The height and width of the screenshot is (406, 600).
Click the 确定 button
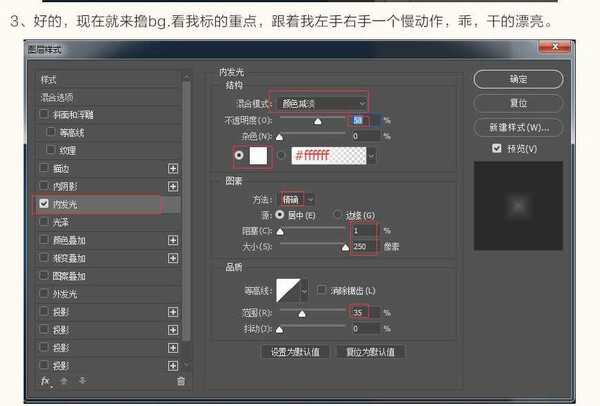click(x=518, y=78)
